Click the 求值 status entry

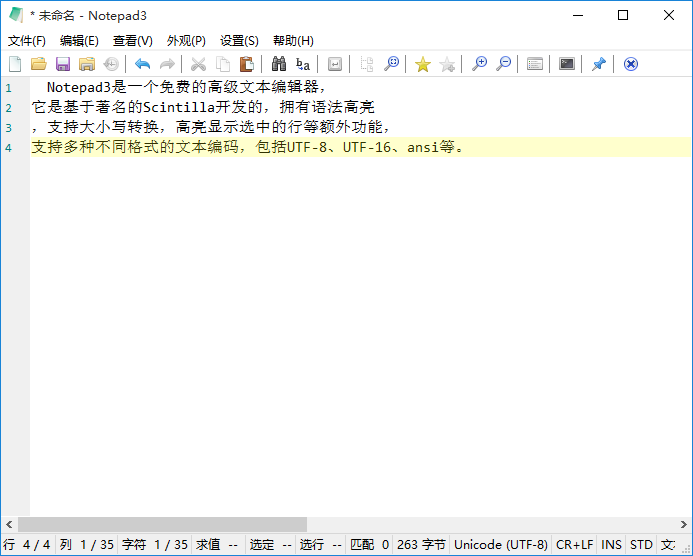(x=217, y=545)
